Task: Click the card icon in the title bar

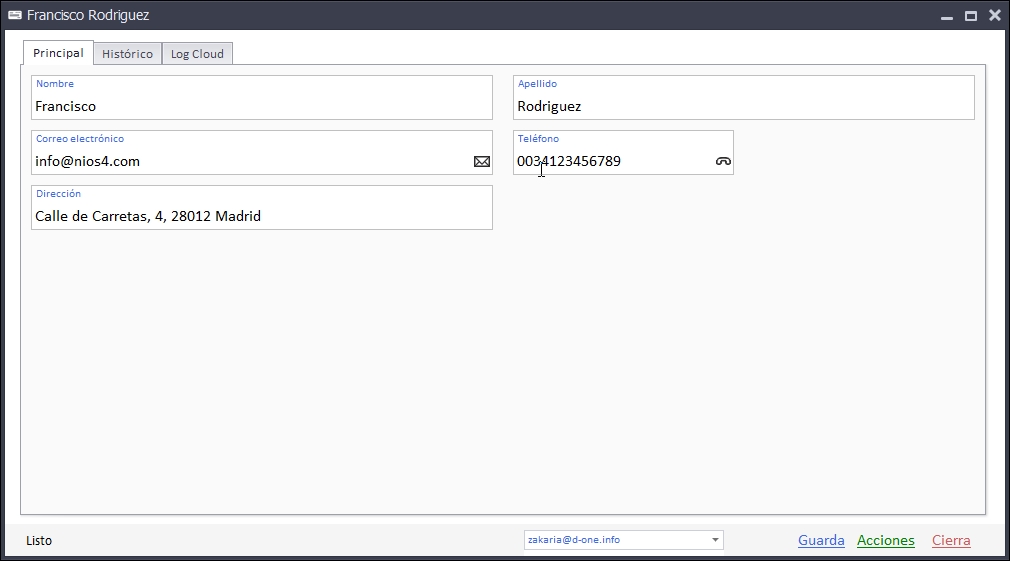Action: (15, 15)
